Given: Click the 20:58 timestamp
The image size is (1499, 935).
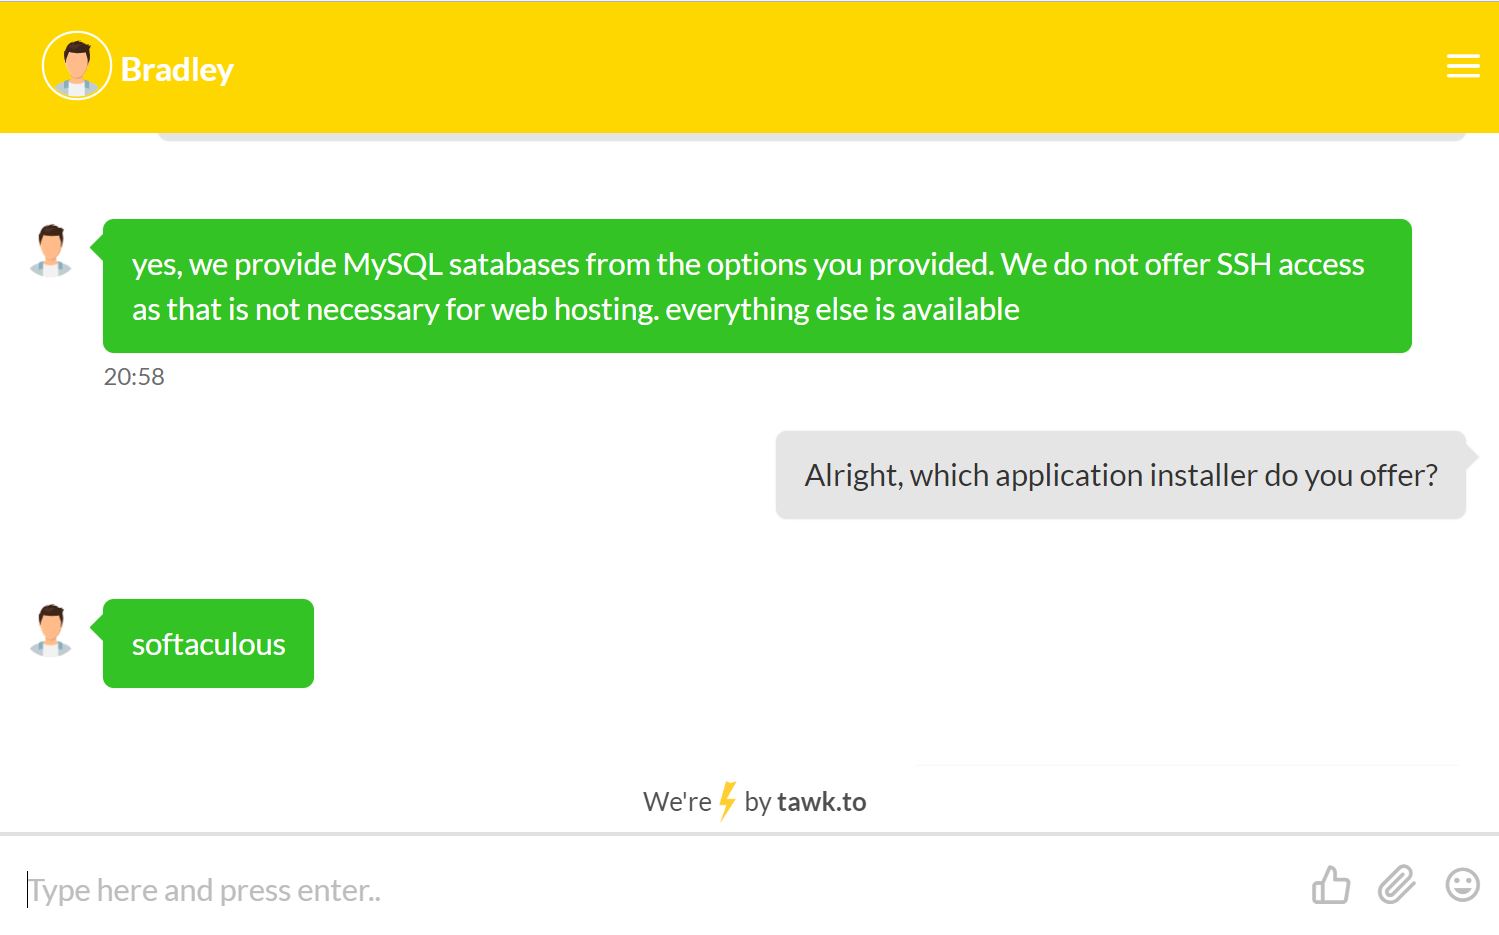Looking at the screenshot, I should click(x=134, y=377).
